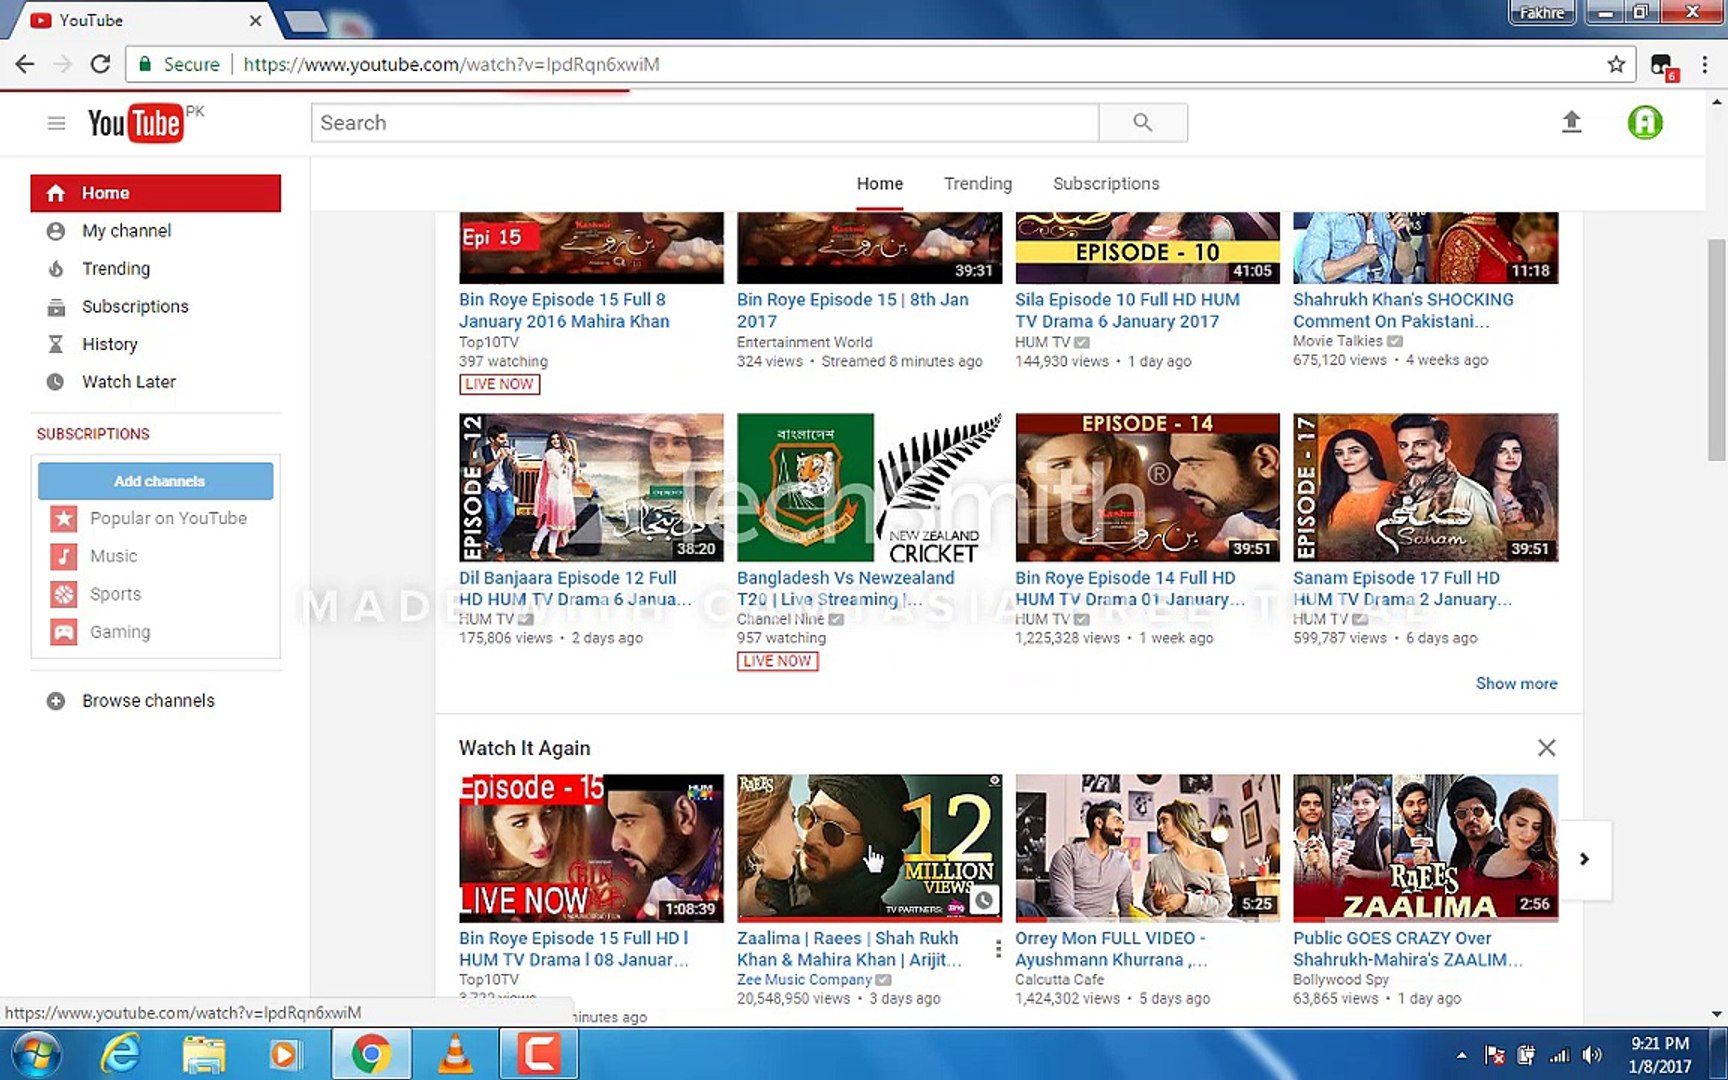Image resolution: width=1728 pixels, height=1080 pixels.
Task: Click inside the Search input field
Action: click(700, 122)
